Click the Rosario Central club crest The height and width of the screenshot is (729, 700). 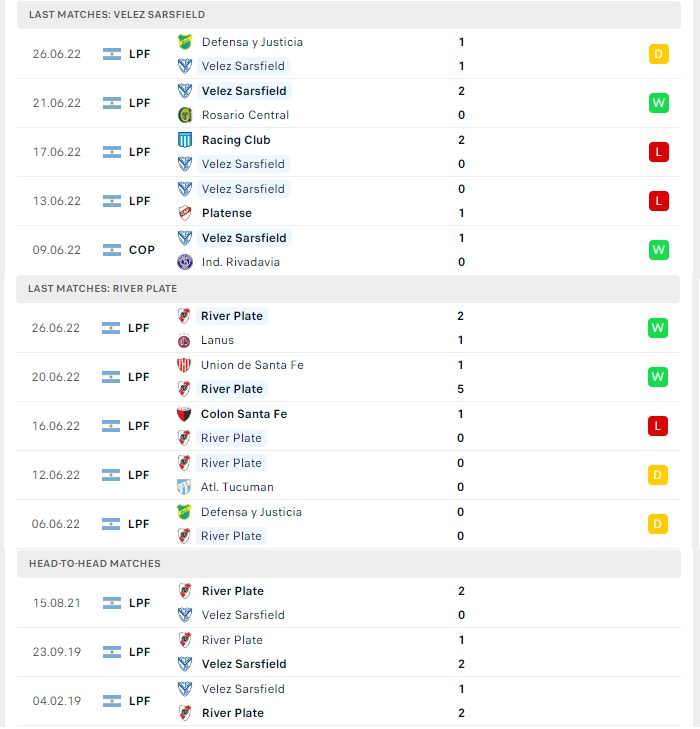pos(185,115)
